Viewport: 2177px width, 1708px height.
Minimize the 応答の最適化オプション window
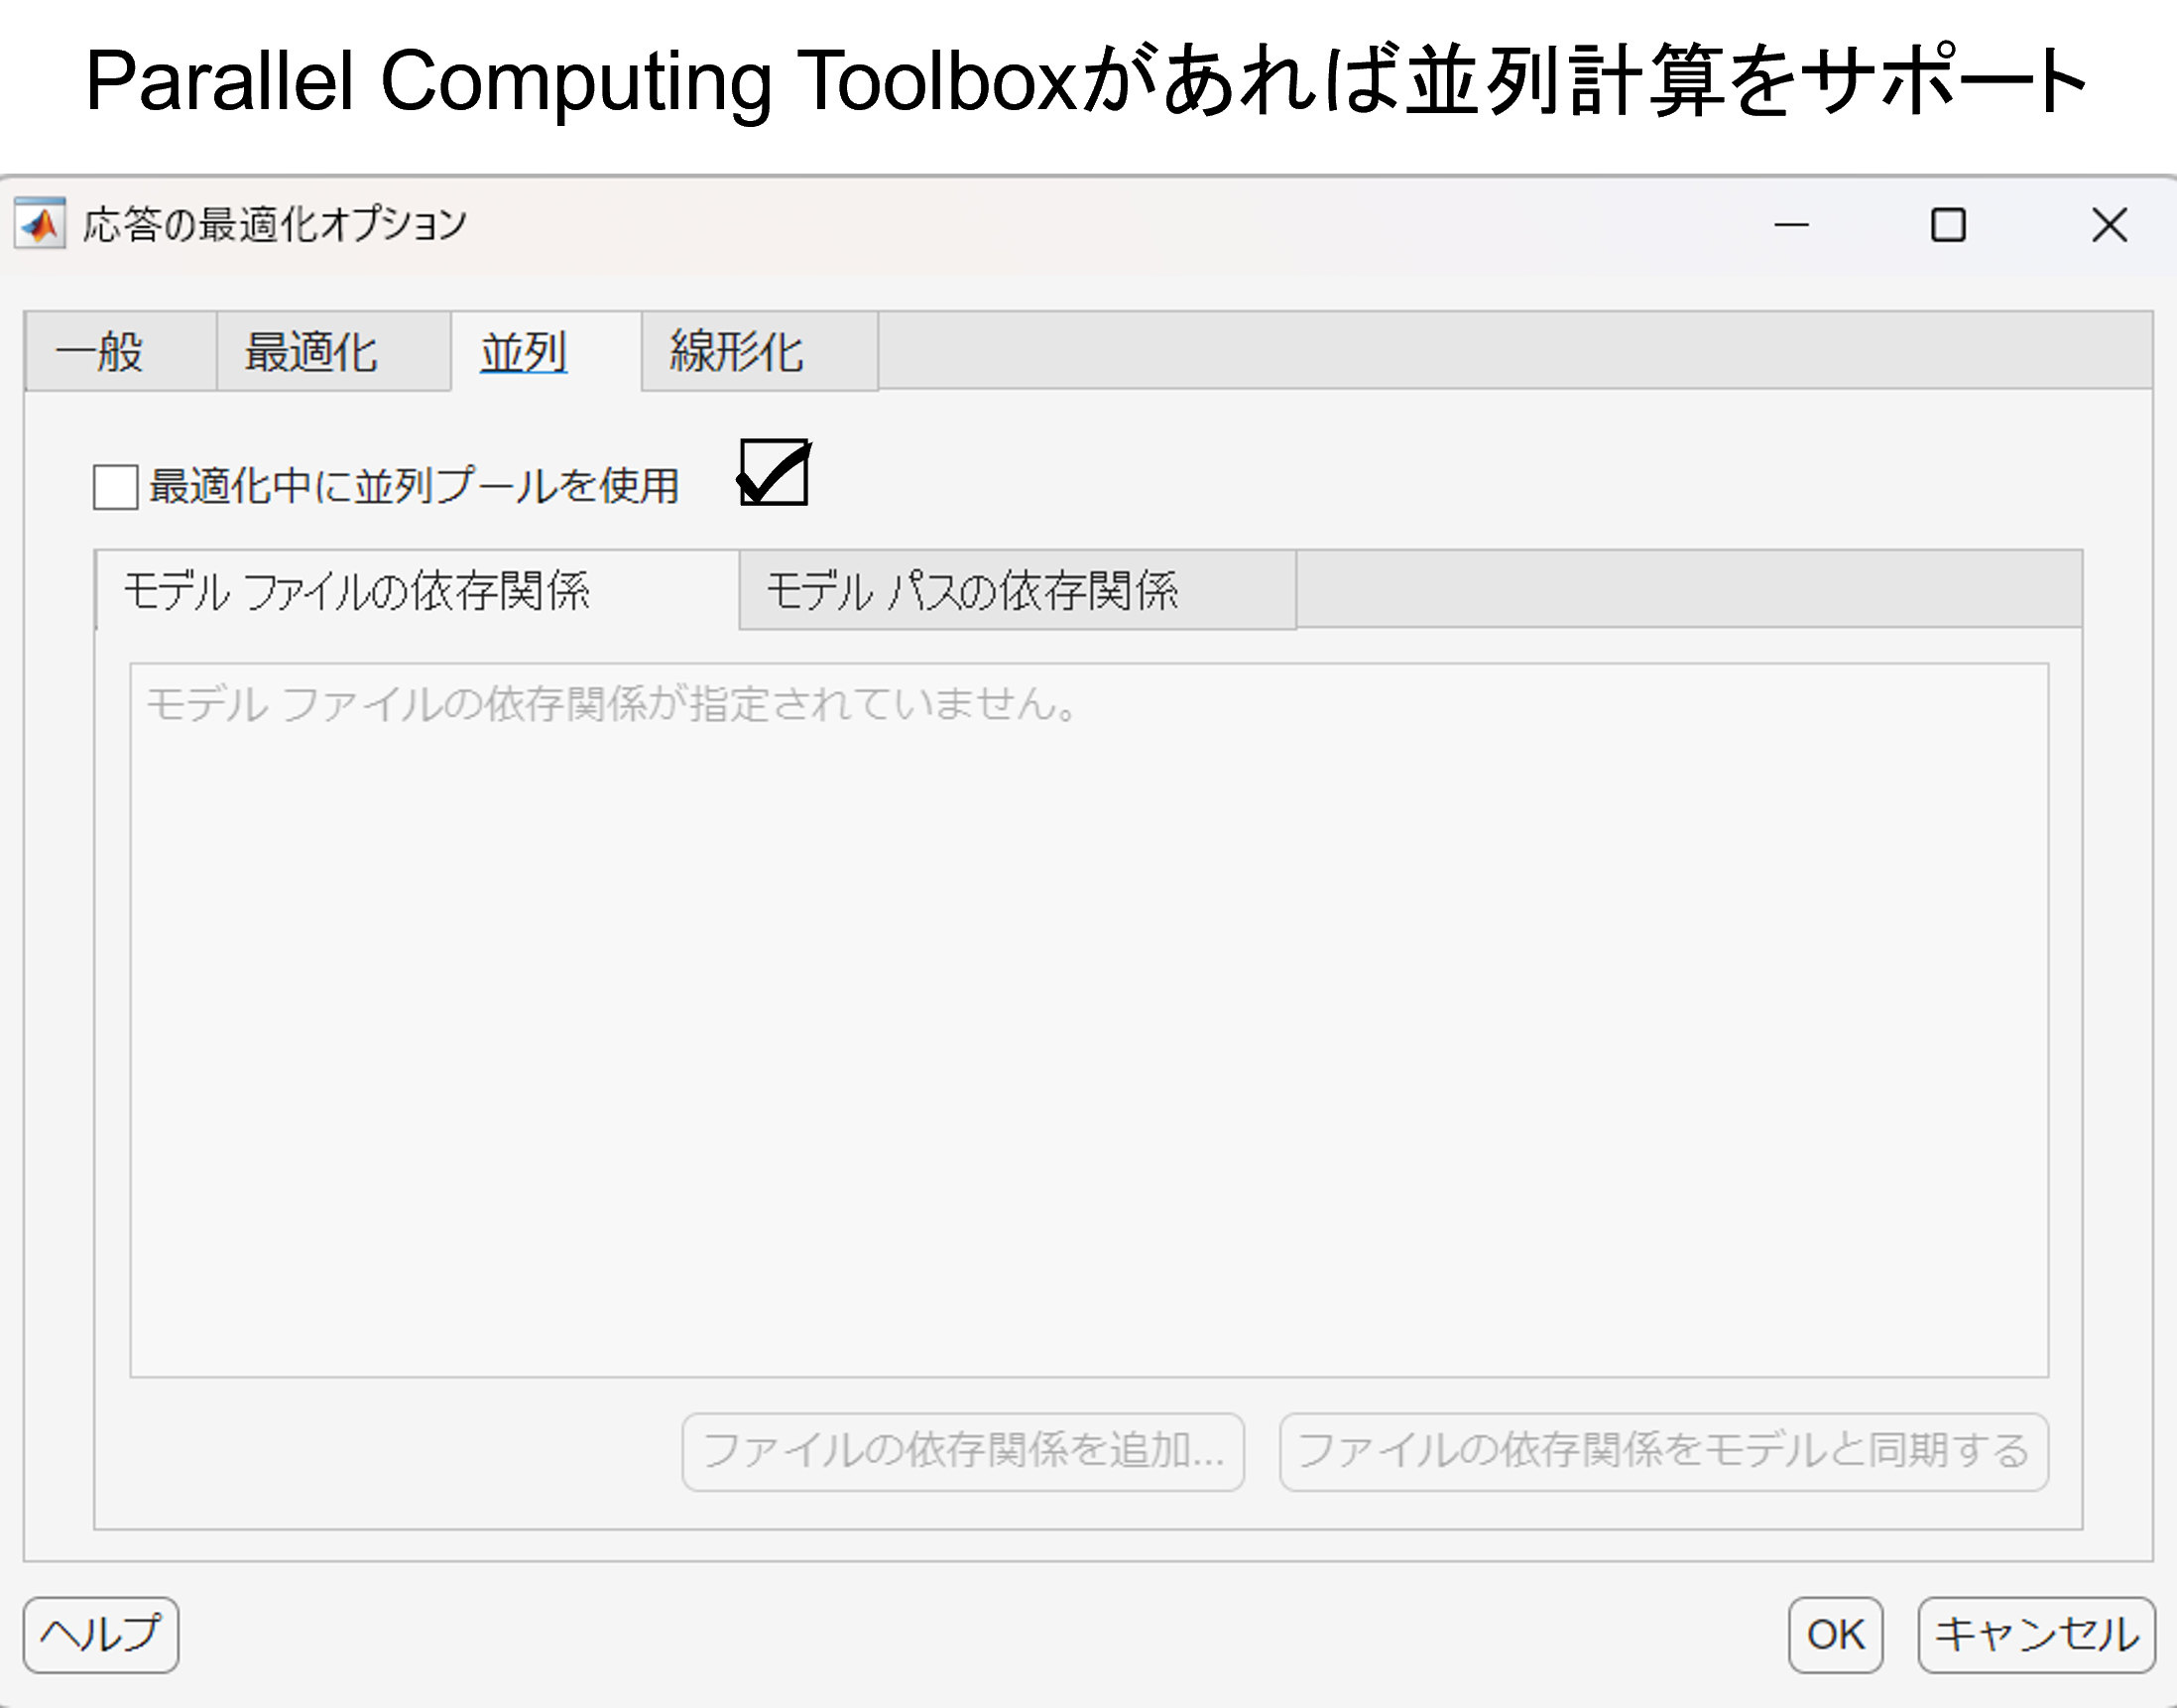coord(1791,225)
